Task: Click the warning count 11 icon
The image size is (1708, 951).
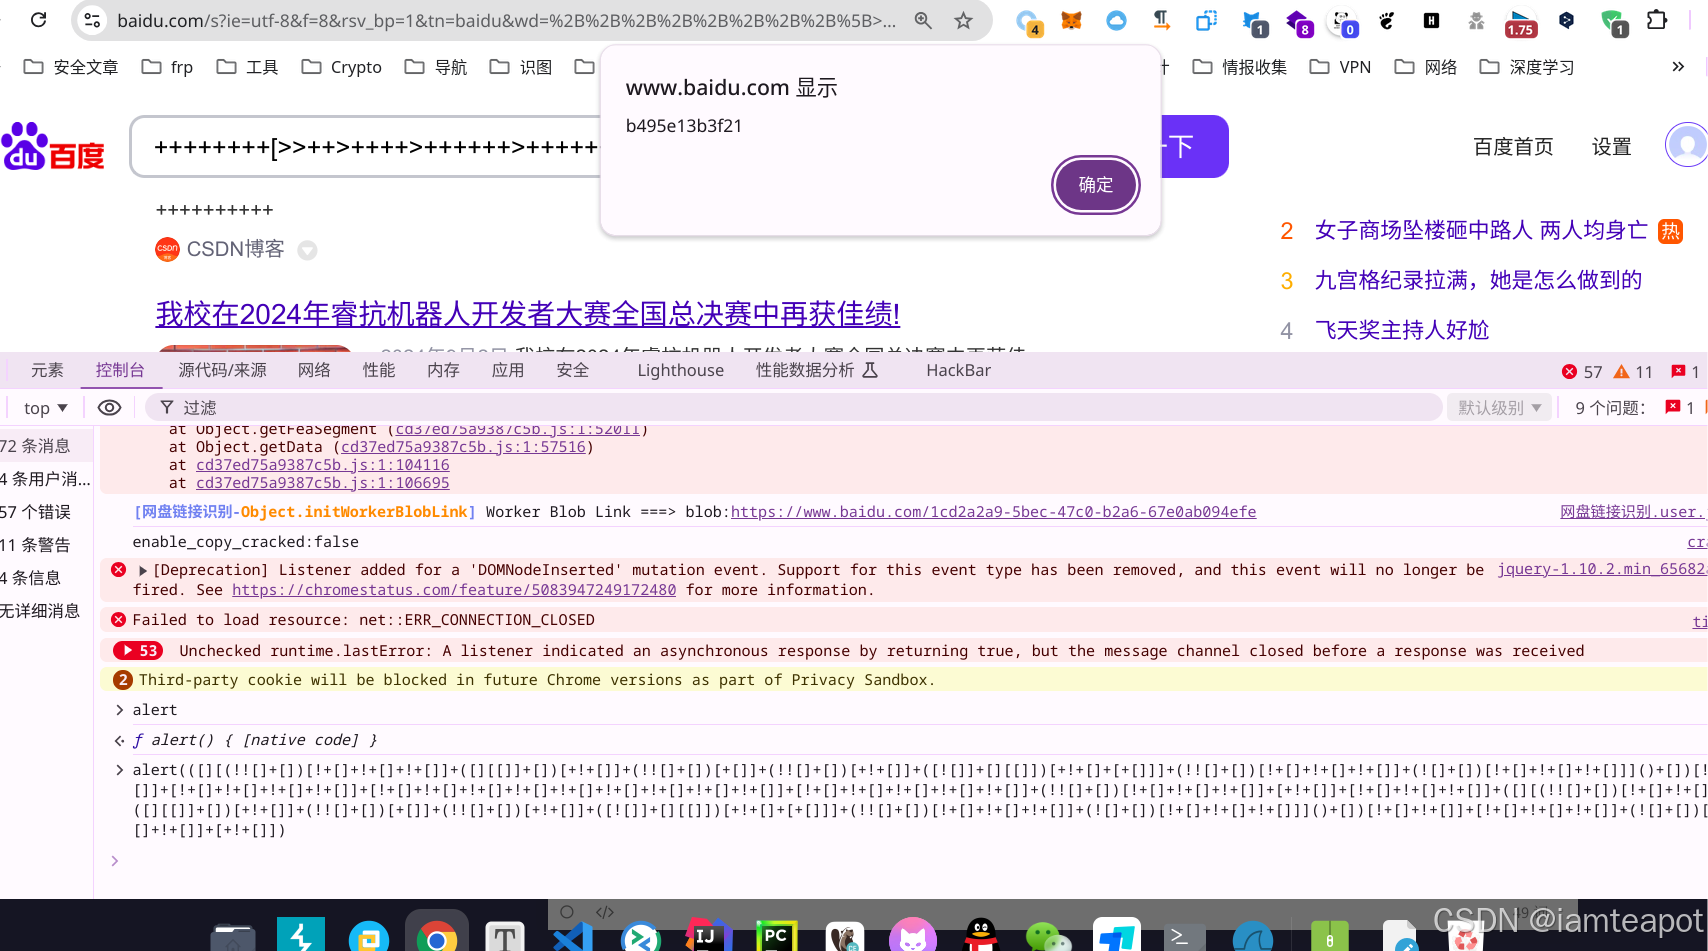Action: (x=1622, y=372)
